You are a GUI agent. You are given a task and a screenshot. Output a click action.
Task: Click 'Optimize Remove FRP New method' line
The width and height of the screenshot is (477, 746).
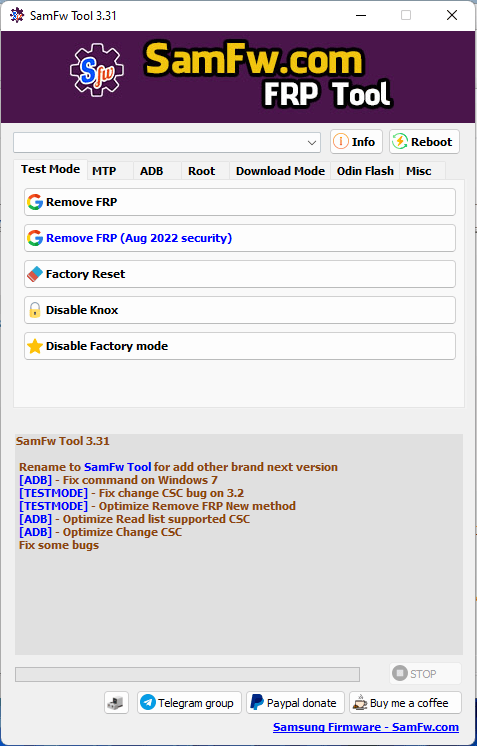(197, 506)
